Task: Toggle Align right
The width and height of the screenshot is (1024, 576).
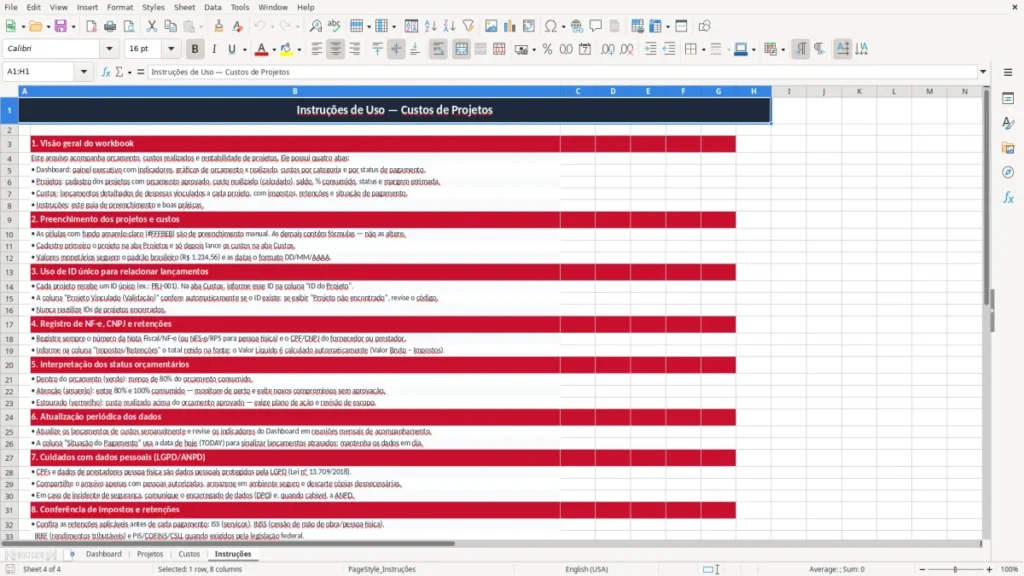Action: [x=355, y=49]
